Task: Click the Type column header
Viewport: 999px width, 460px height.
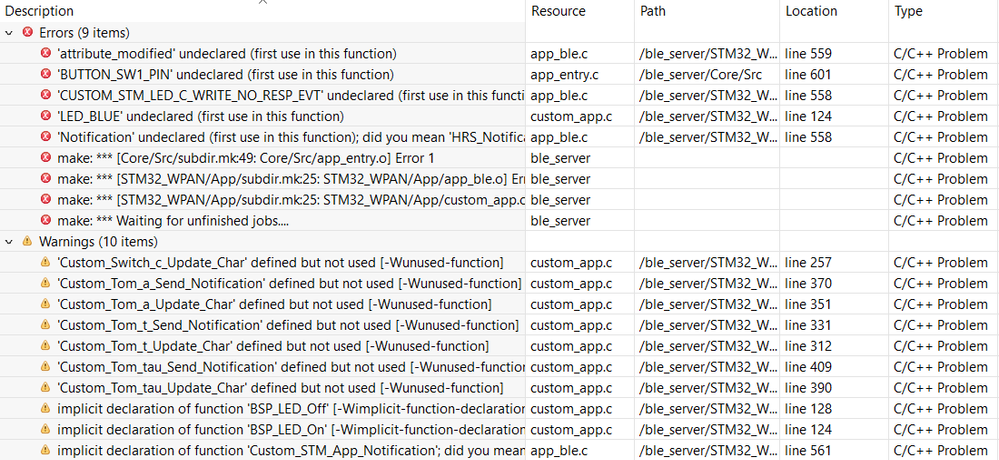Action: pyautogui.click(x=909, y=11)
